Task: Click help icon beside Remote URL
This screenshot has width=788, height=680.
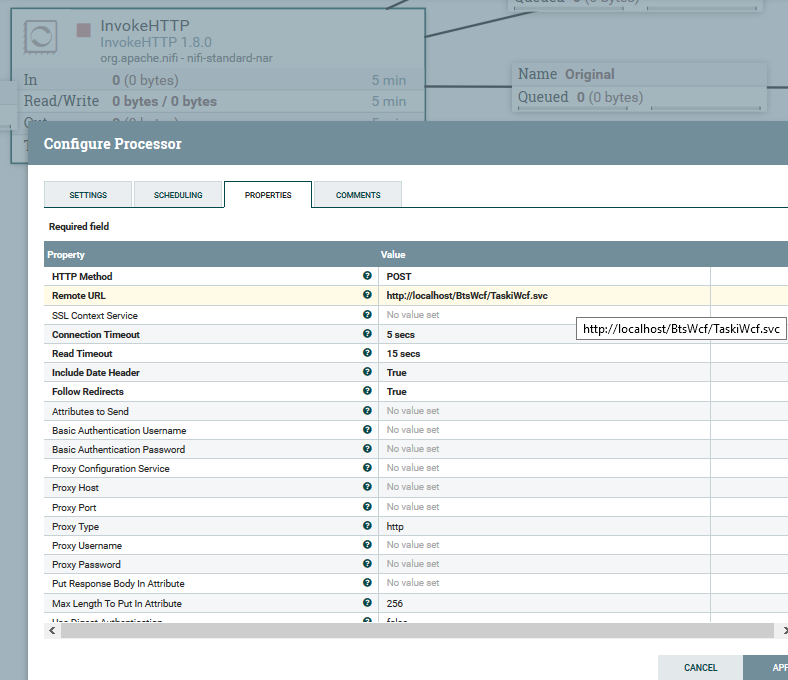Action: pyautogui.click(x=368, y=295)
